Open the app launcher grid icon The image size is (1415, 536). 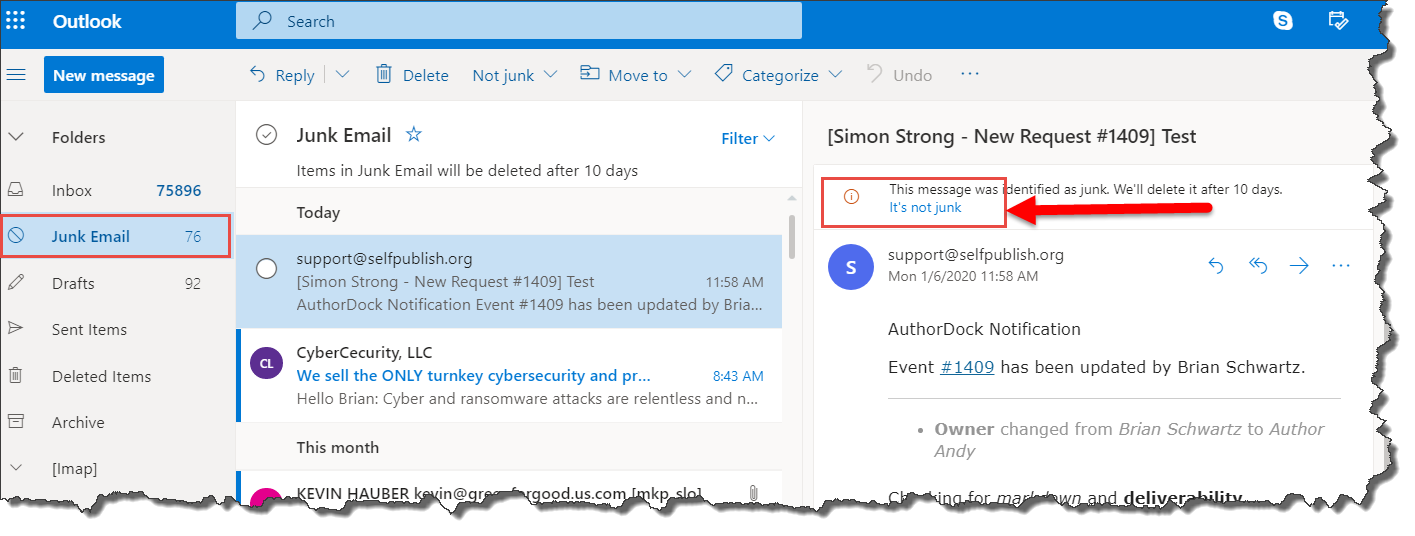[16, 20]
